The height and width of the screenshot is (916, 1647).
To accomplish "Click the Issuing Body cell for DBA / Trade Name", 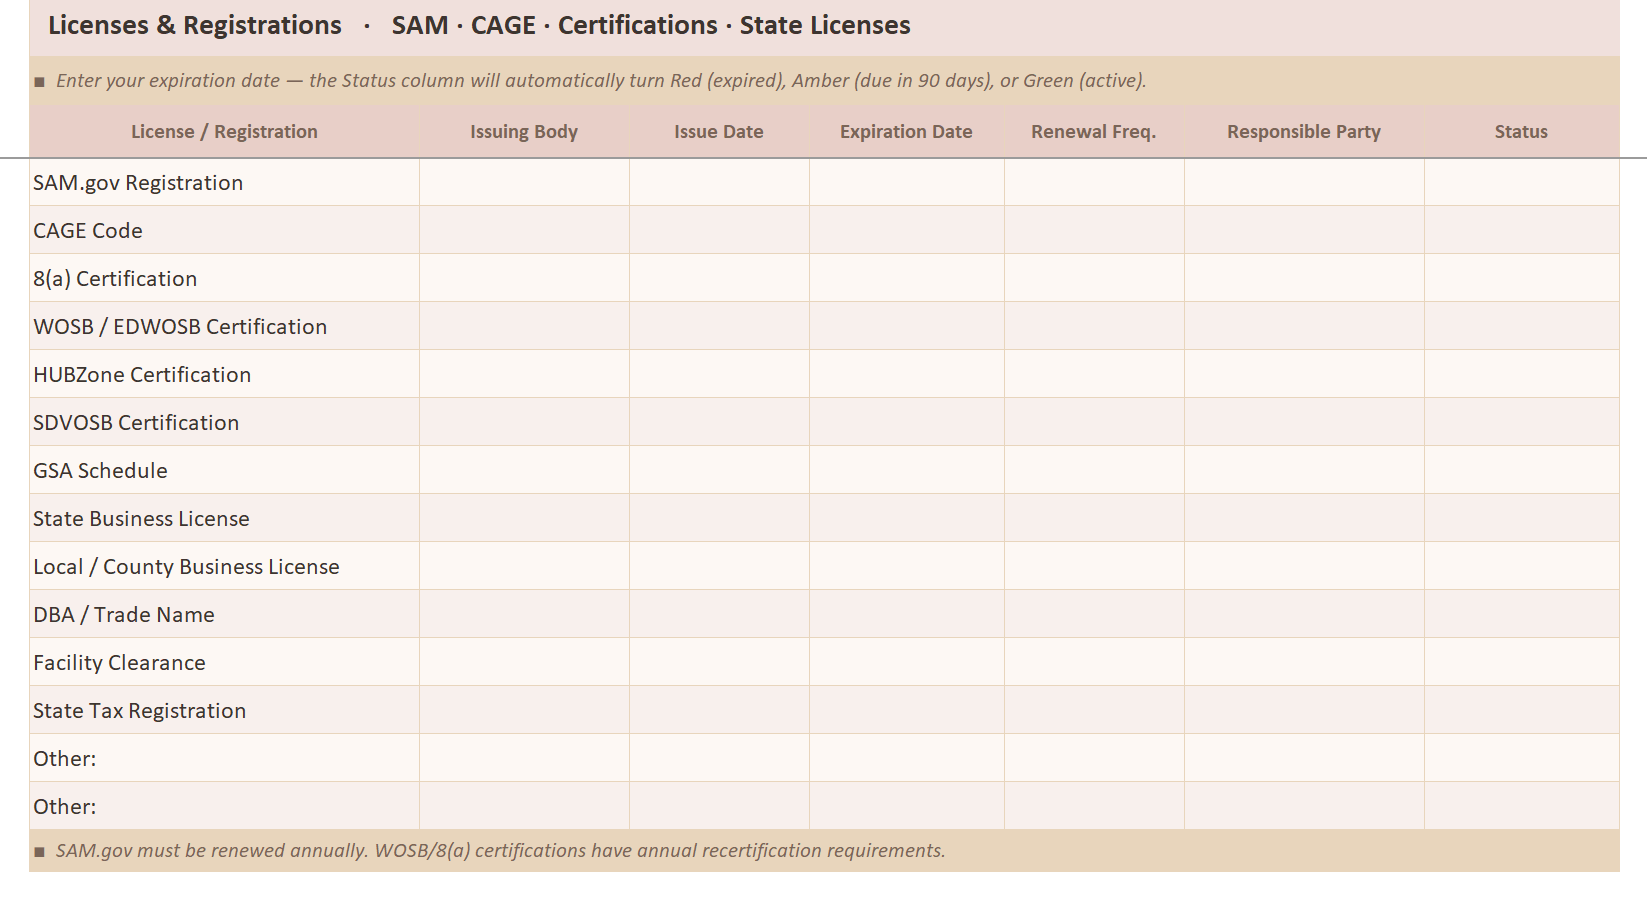I will [523, 613].
